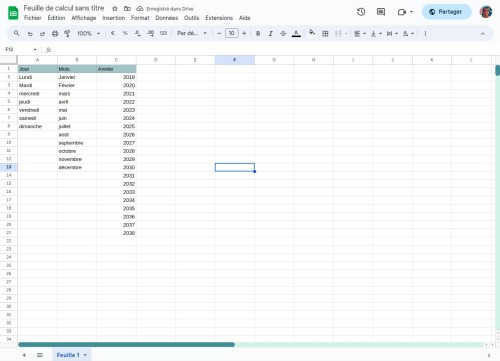Open name box dropdown arrow
This screenshot has height=361, width=500.
(35, 49)
